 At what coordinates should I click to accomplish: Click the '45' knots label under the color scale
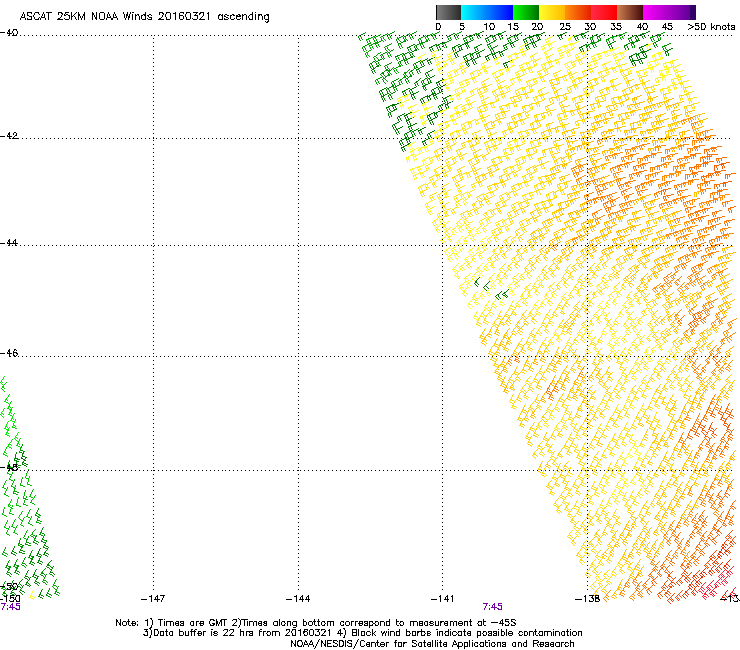coord(667,27)
